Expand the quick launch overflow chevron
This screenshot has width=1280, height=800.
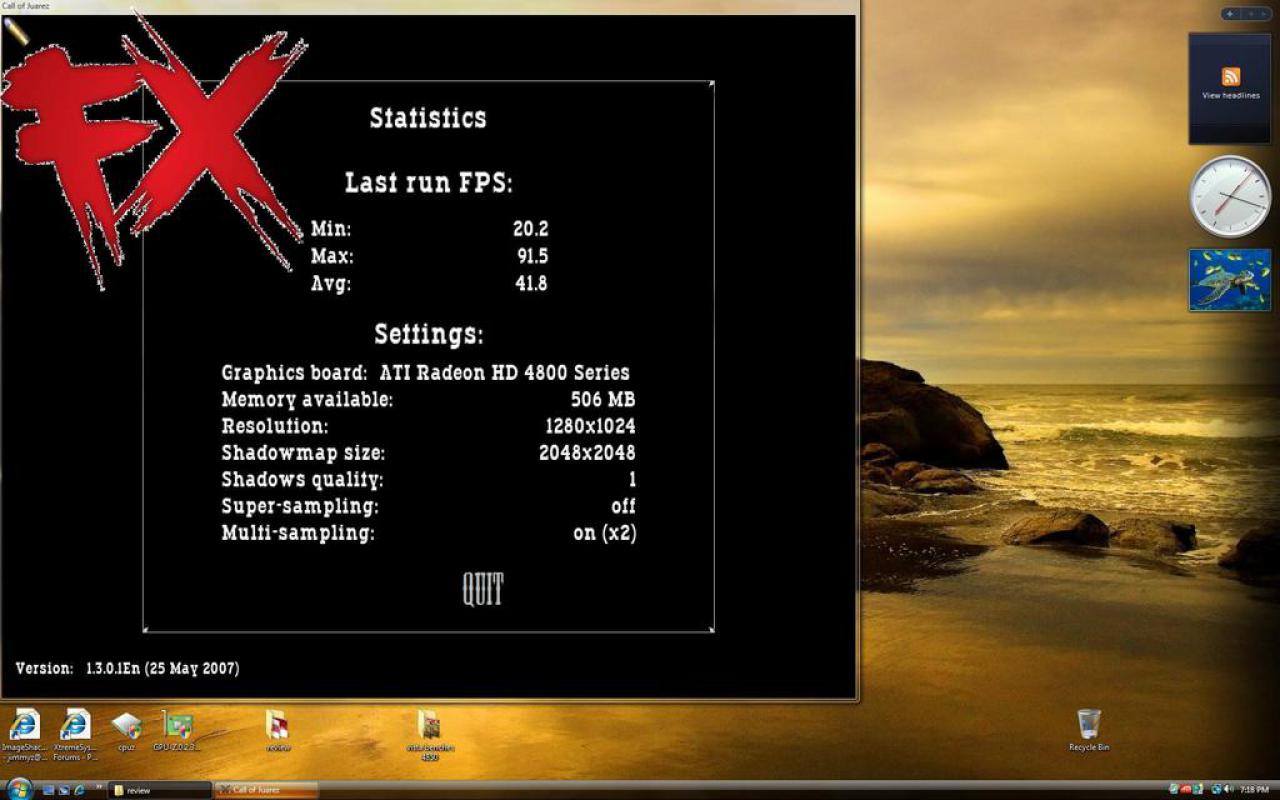click(99, 787)
